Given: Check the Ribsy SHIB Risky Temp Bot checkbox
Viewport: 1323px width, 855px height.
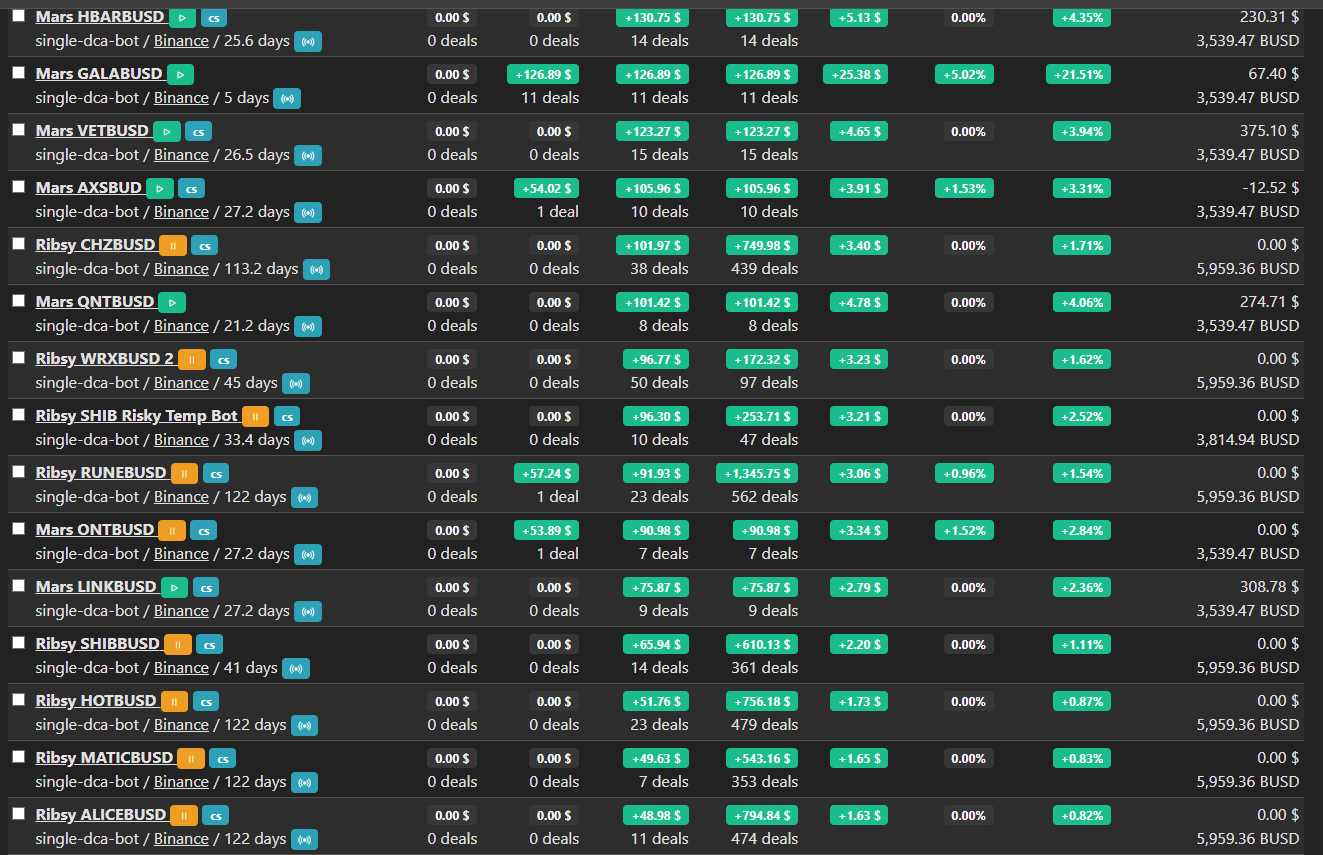Looking at the screenshot, I should coord(18,414).
